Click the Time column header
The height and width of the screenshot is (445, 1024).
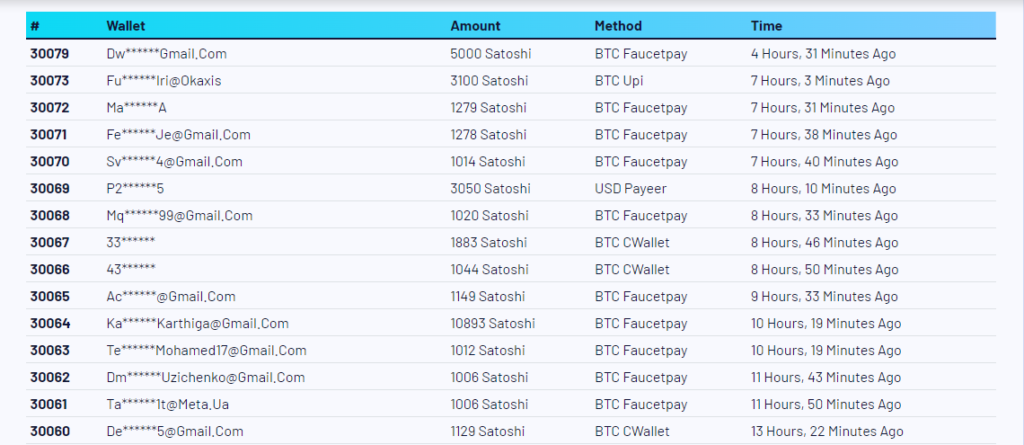coord(766,26)
